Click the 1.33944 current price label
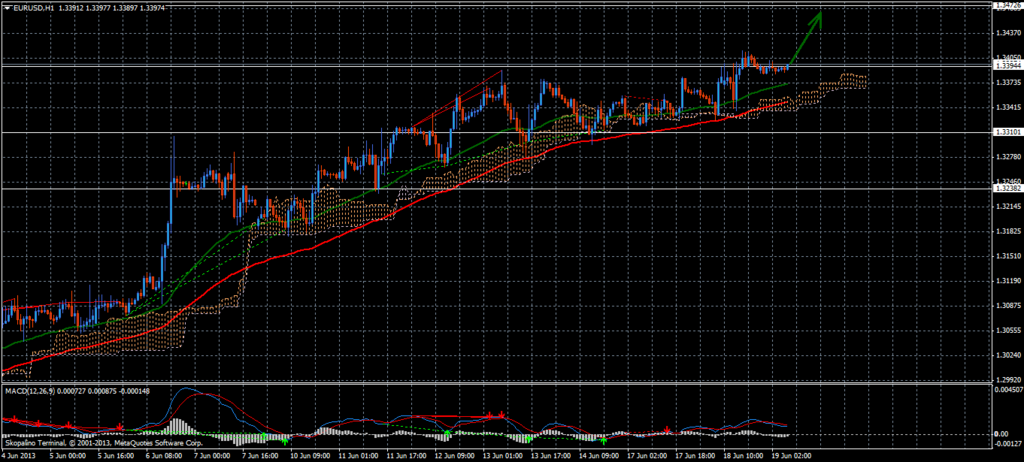1024x462 pixels. point(1007,66)
